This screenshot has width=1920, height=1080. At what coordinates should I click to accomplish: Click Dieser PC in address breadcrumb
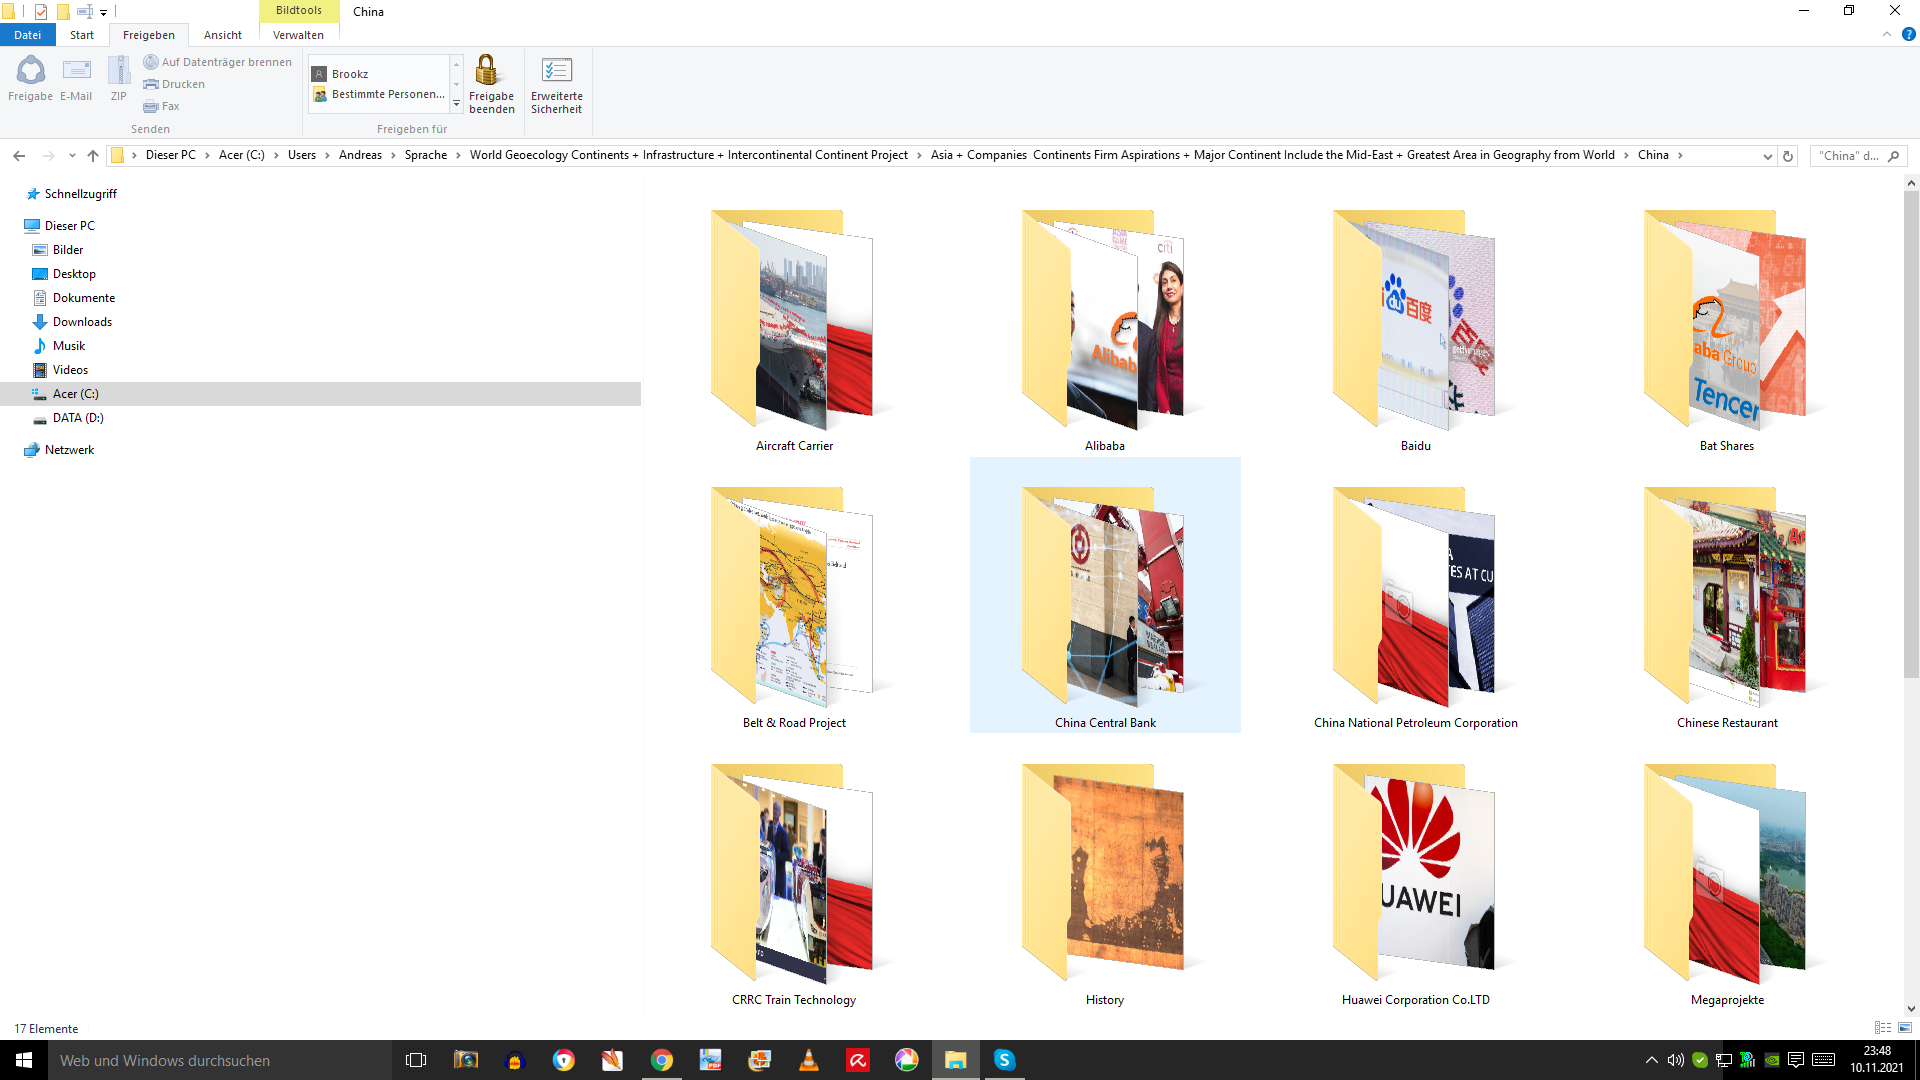[171, 155]
